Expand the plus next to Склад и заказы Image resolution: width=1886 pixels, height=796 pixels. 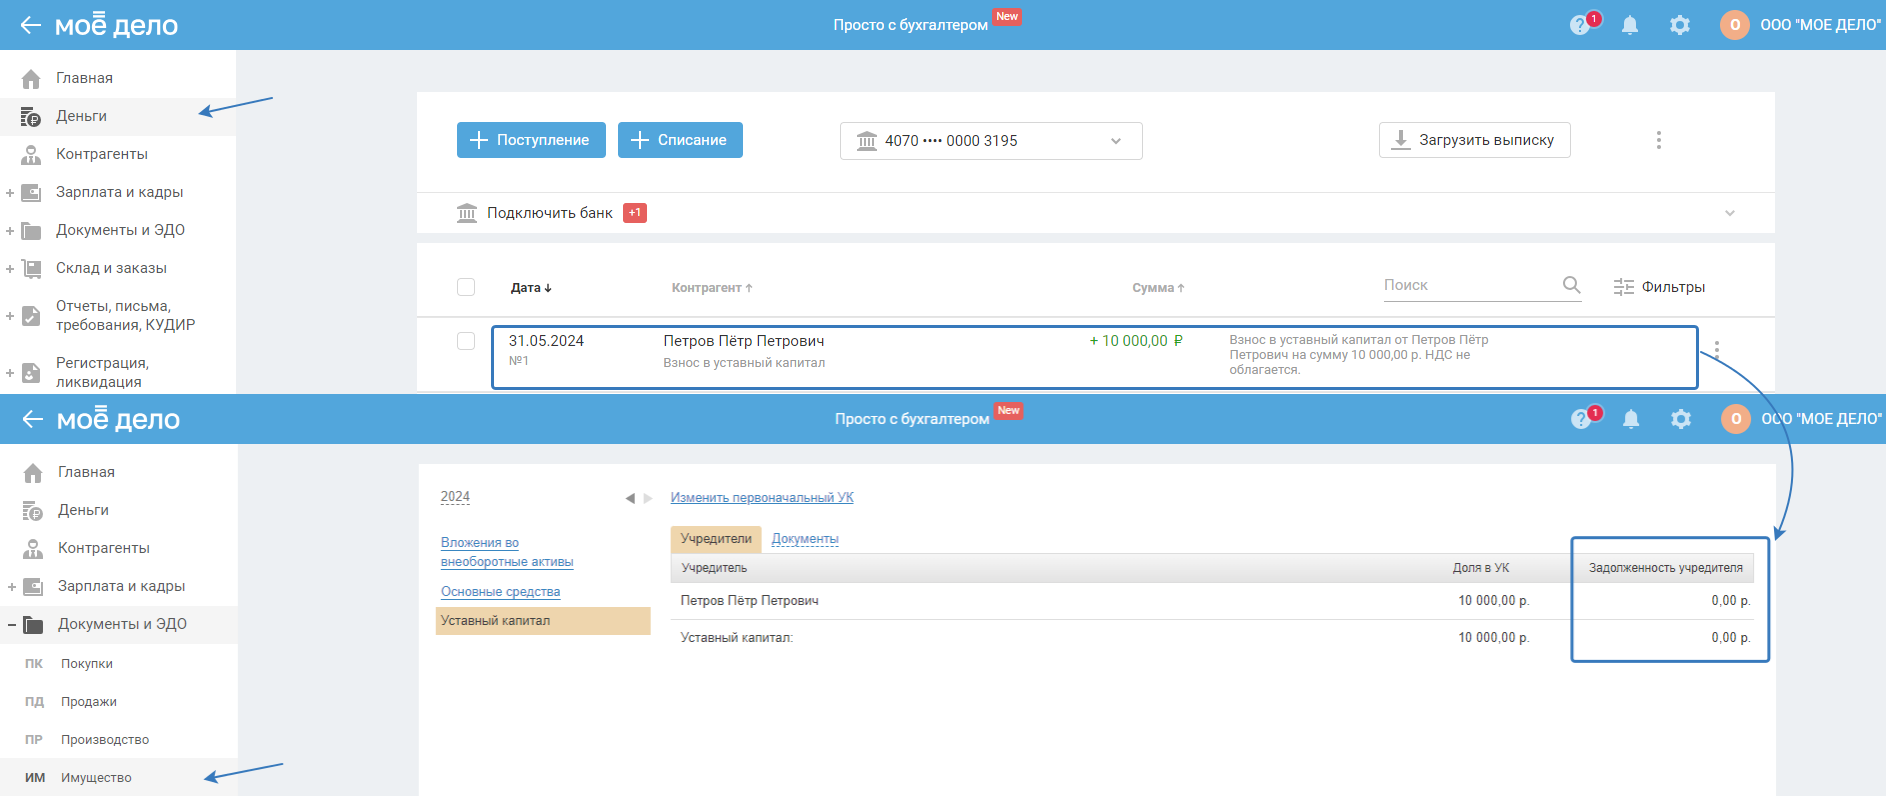pos(10,269)
